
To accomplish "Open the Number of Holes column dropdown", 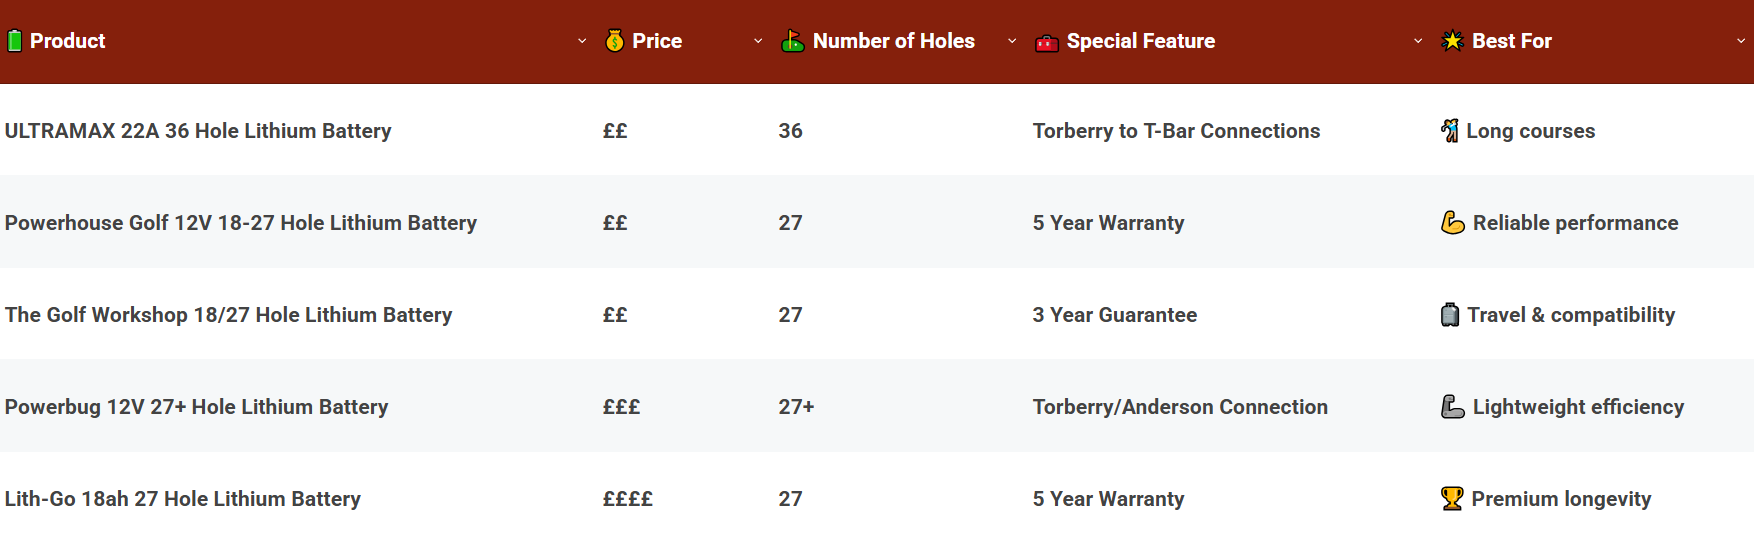I will click(1012, 41).
